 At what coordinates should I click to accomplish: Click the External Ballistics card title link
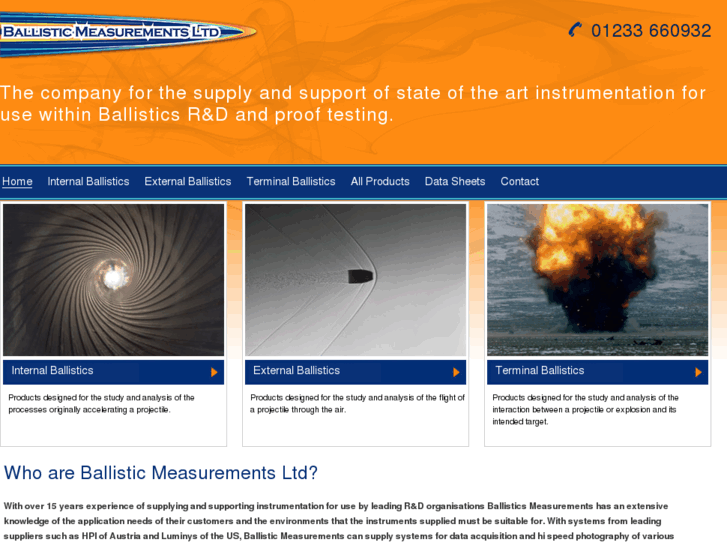296,371
